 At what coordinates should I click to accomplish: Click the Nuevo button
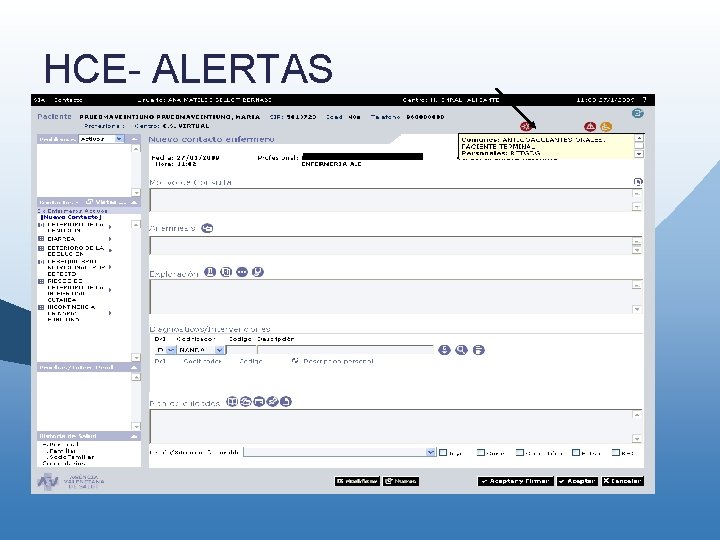click(x=401, y=481)
